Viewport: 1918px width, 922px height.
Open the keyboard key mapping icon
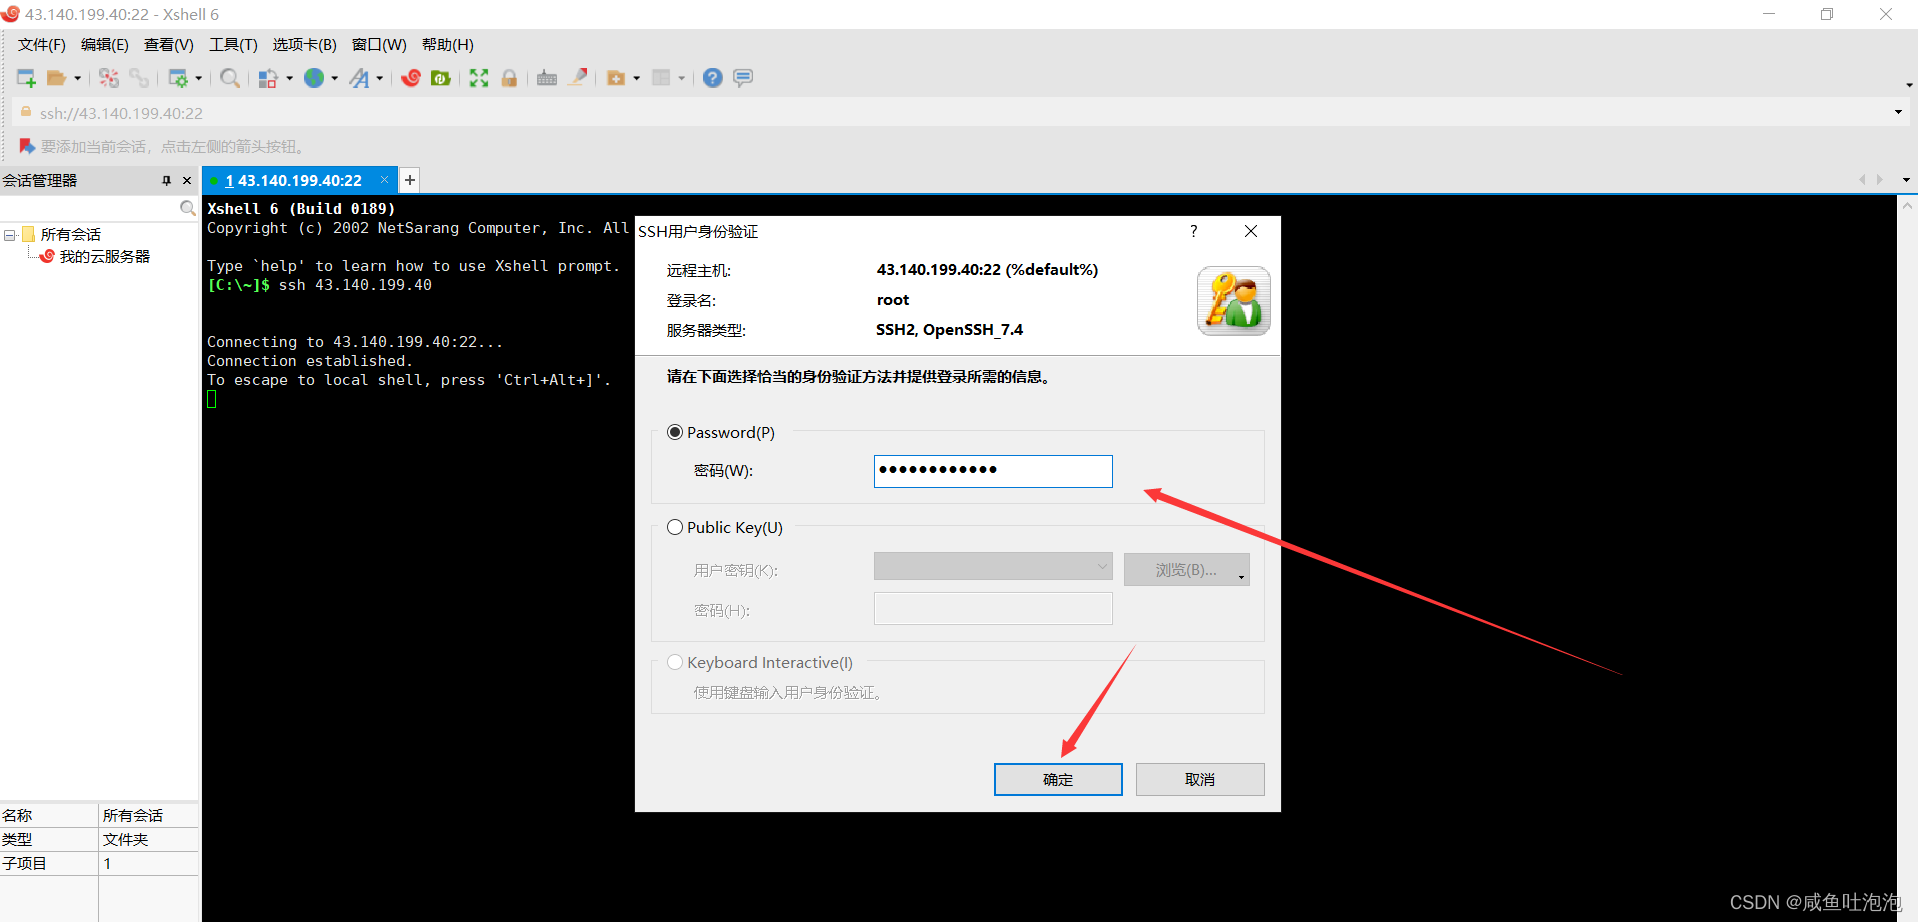coord(547,78)
